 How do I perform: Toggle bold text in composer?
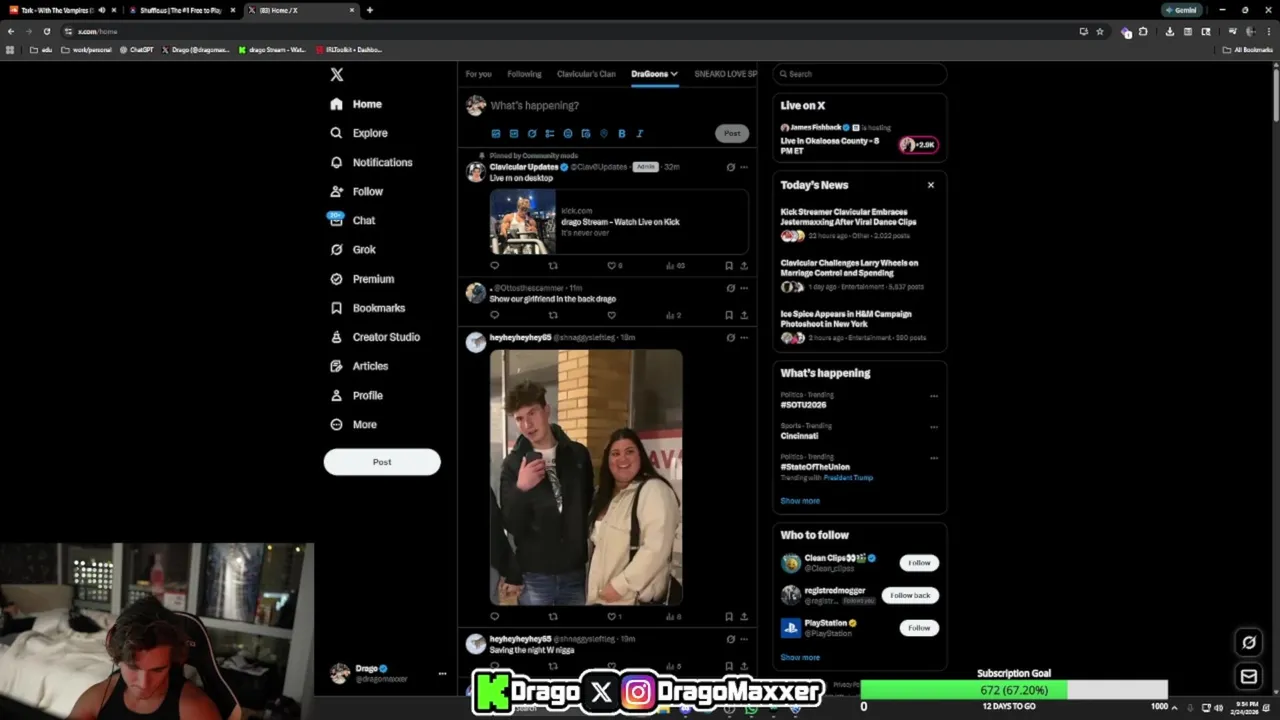click(x=622, y=133)
